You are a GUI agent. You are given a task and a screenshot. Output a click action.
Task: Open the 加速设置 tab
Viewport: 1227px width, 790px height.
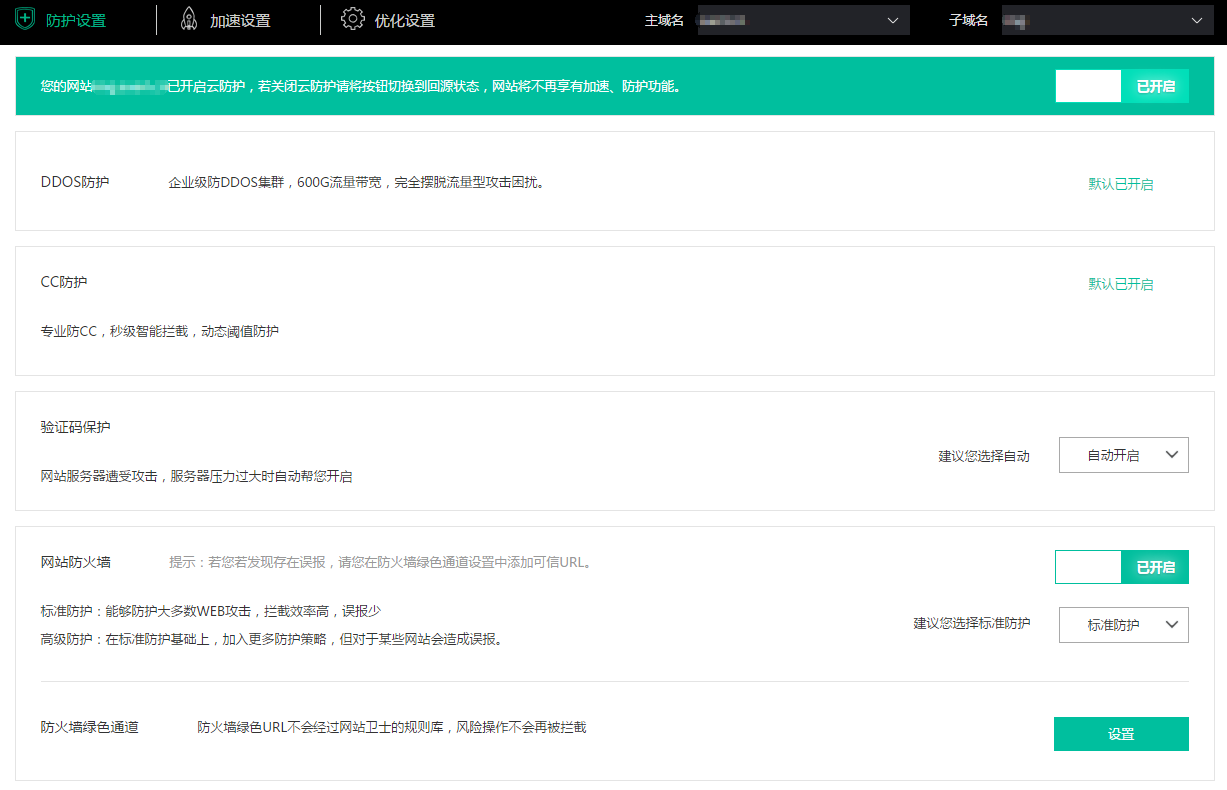tap(240, 21)
